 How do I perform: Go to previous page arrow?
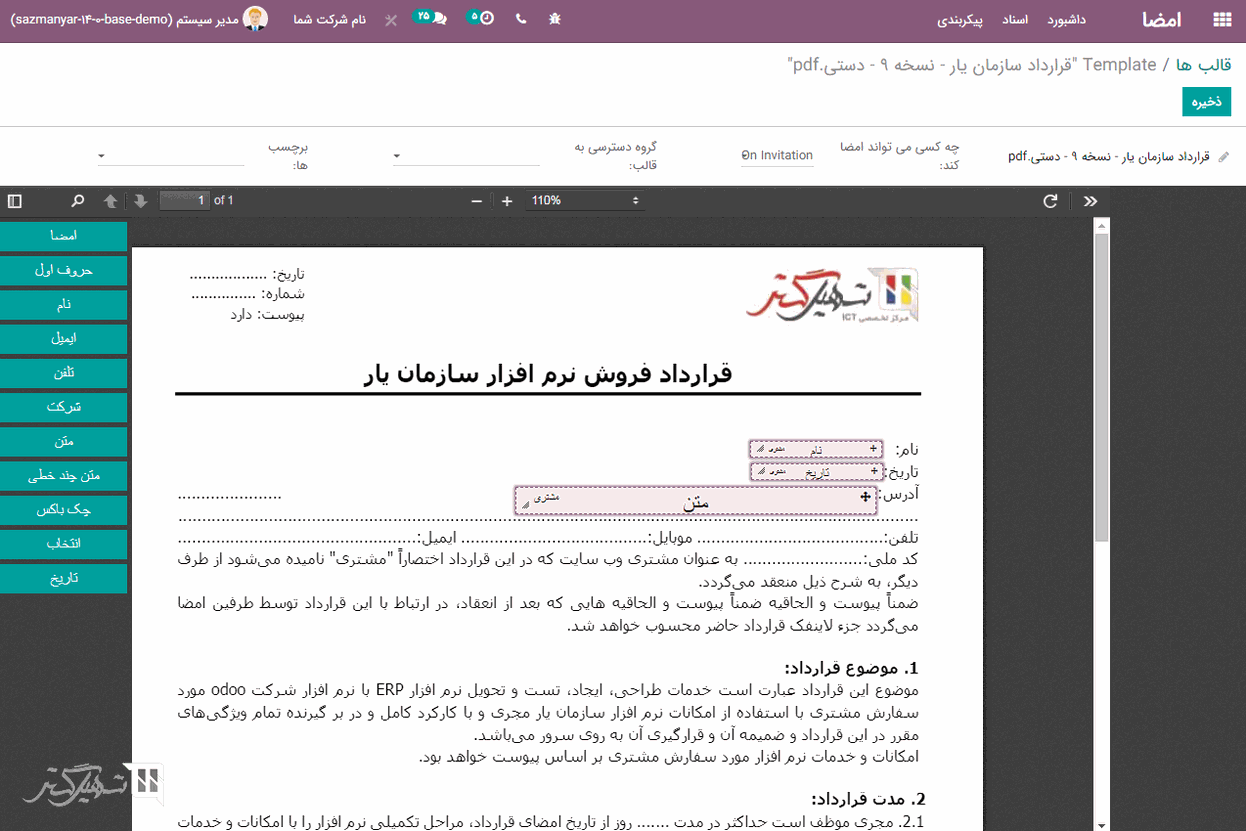point(110,201)
